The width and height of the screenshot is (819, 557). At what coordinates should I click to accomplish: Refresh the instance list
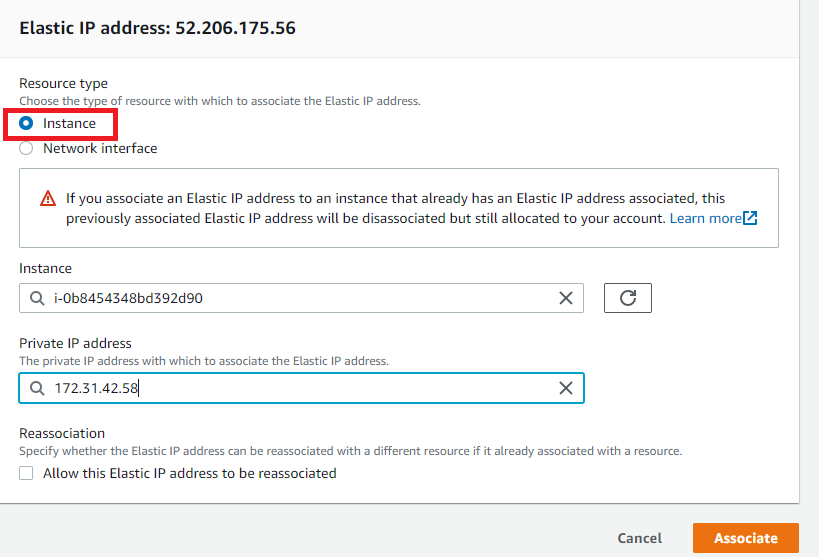point(628,298)
